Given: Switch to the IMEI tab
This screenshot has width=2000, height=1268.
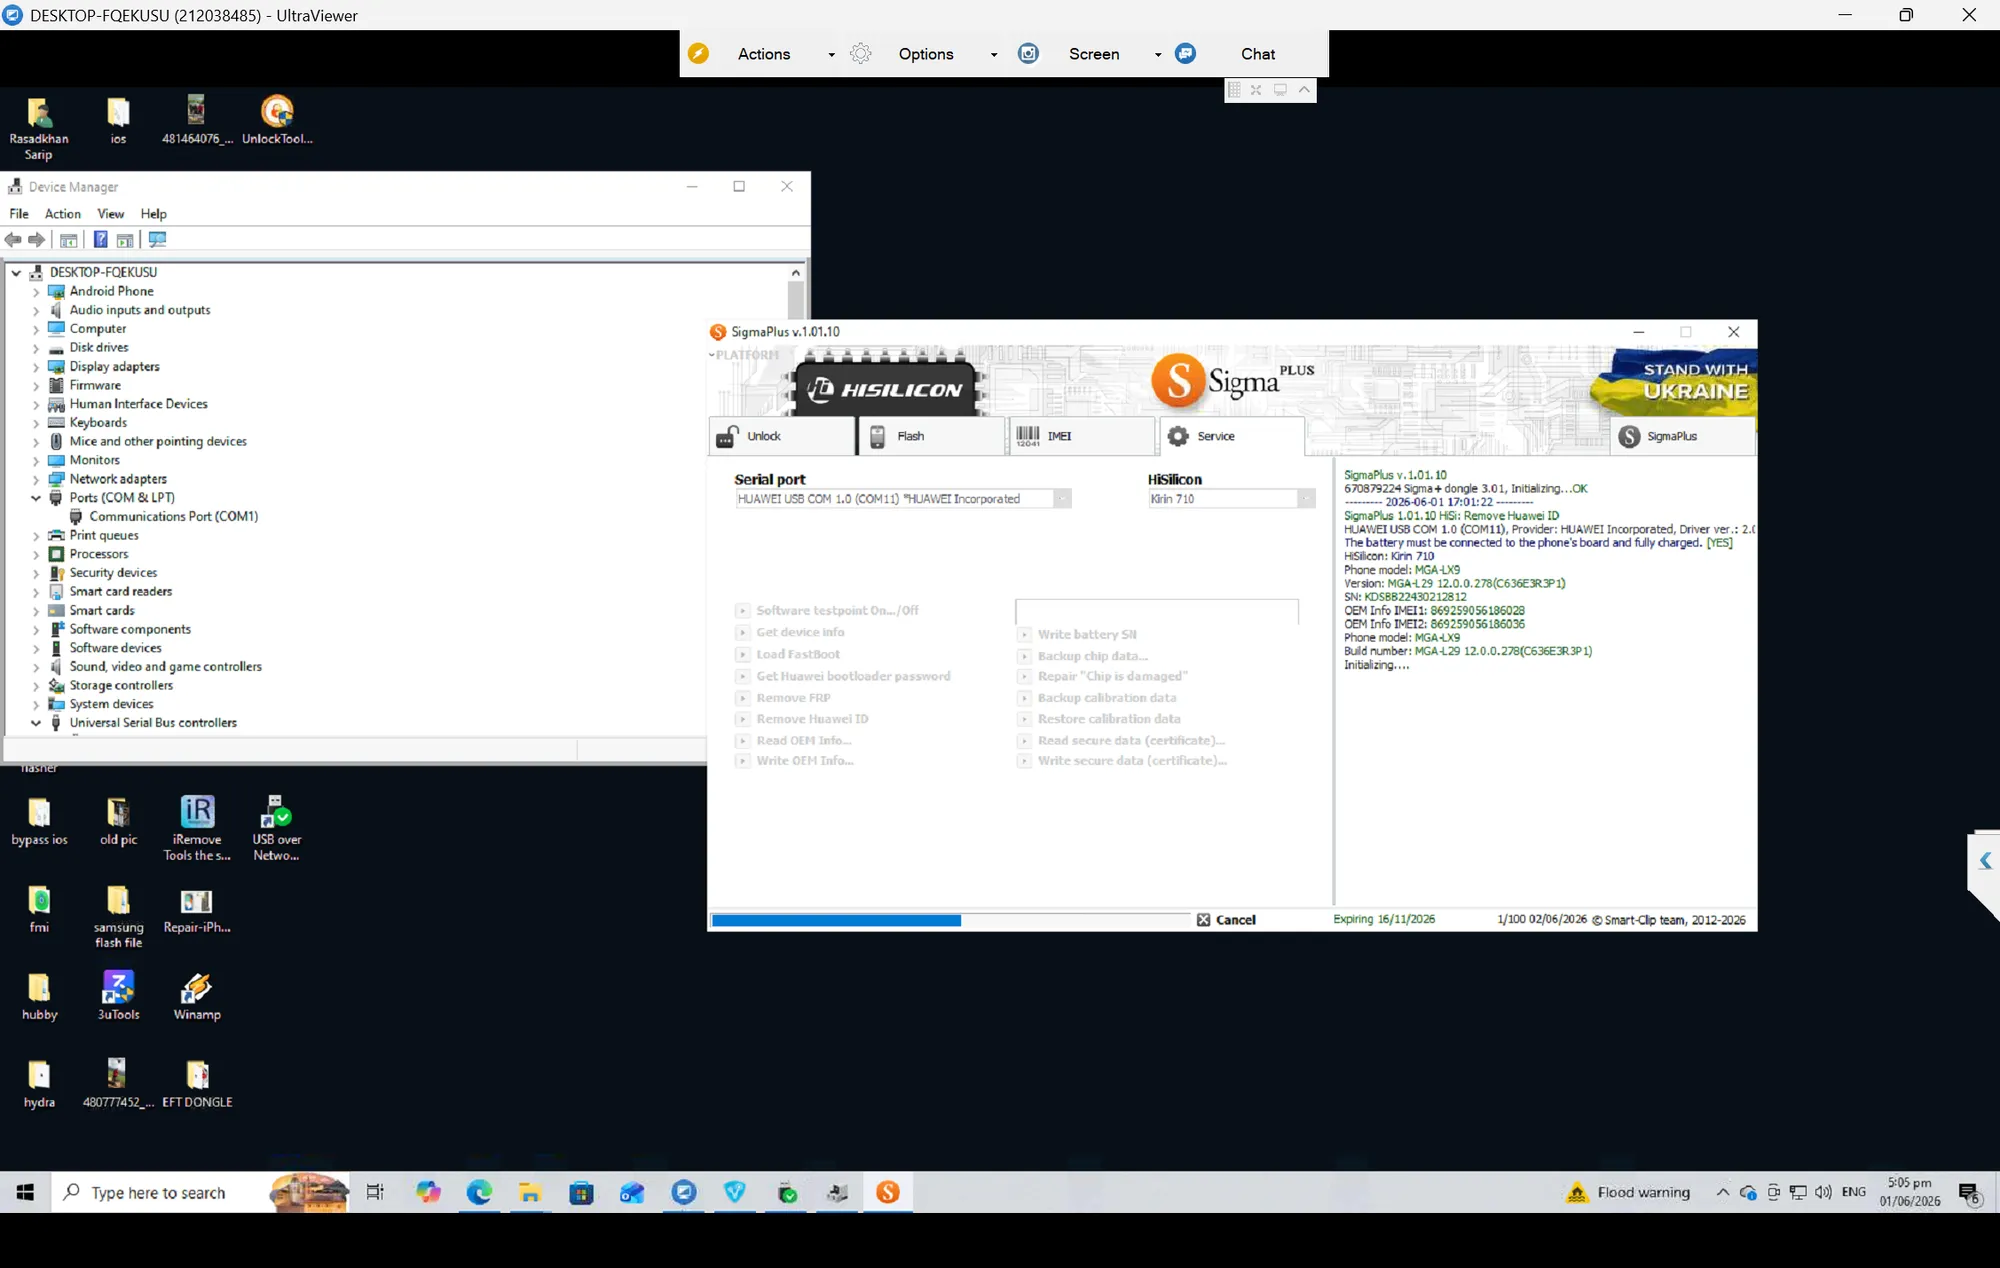Looking at the screenshot, I should coord(1082,436).
